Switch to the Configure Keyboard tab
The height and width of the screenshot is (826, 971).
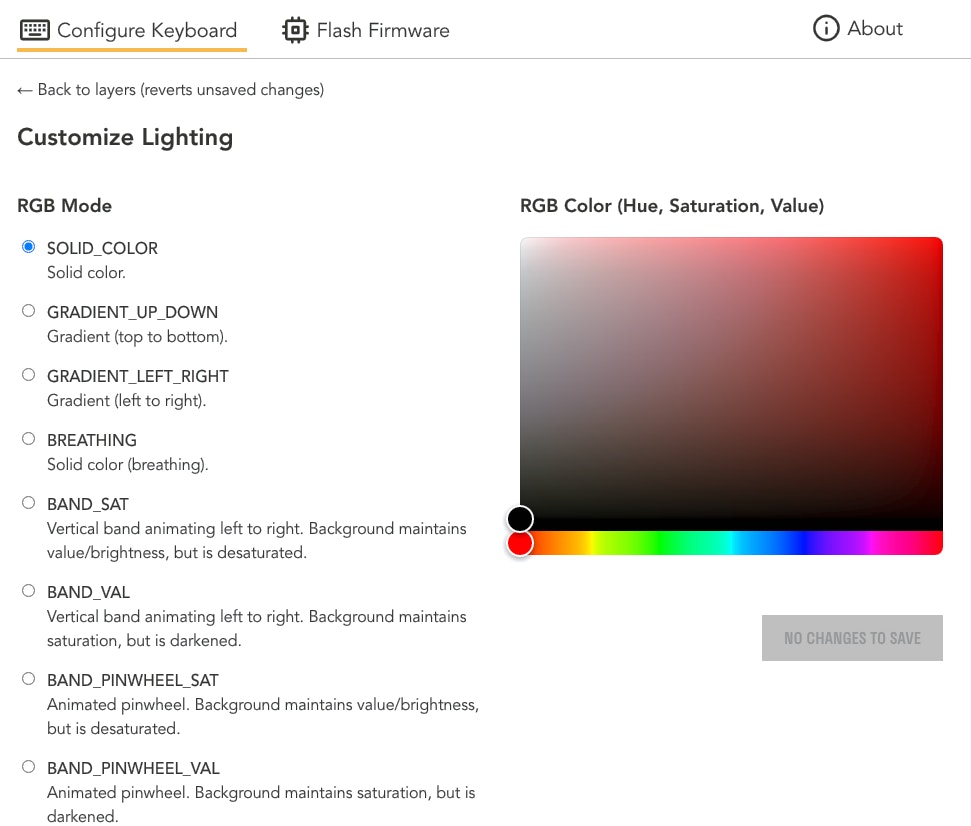pos(147,31)
